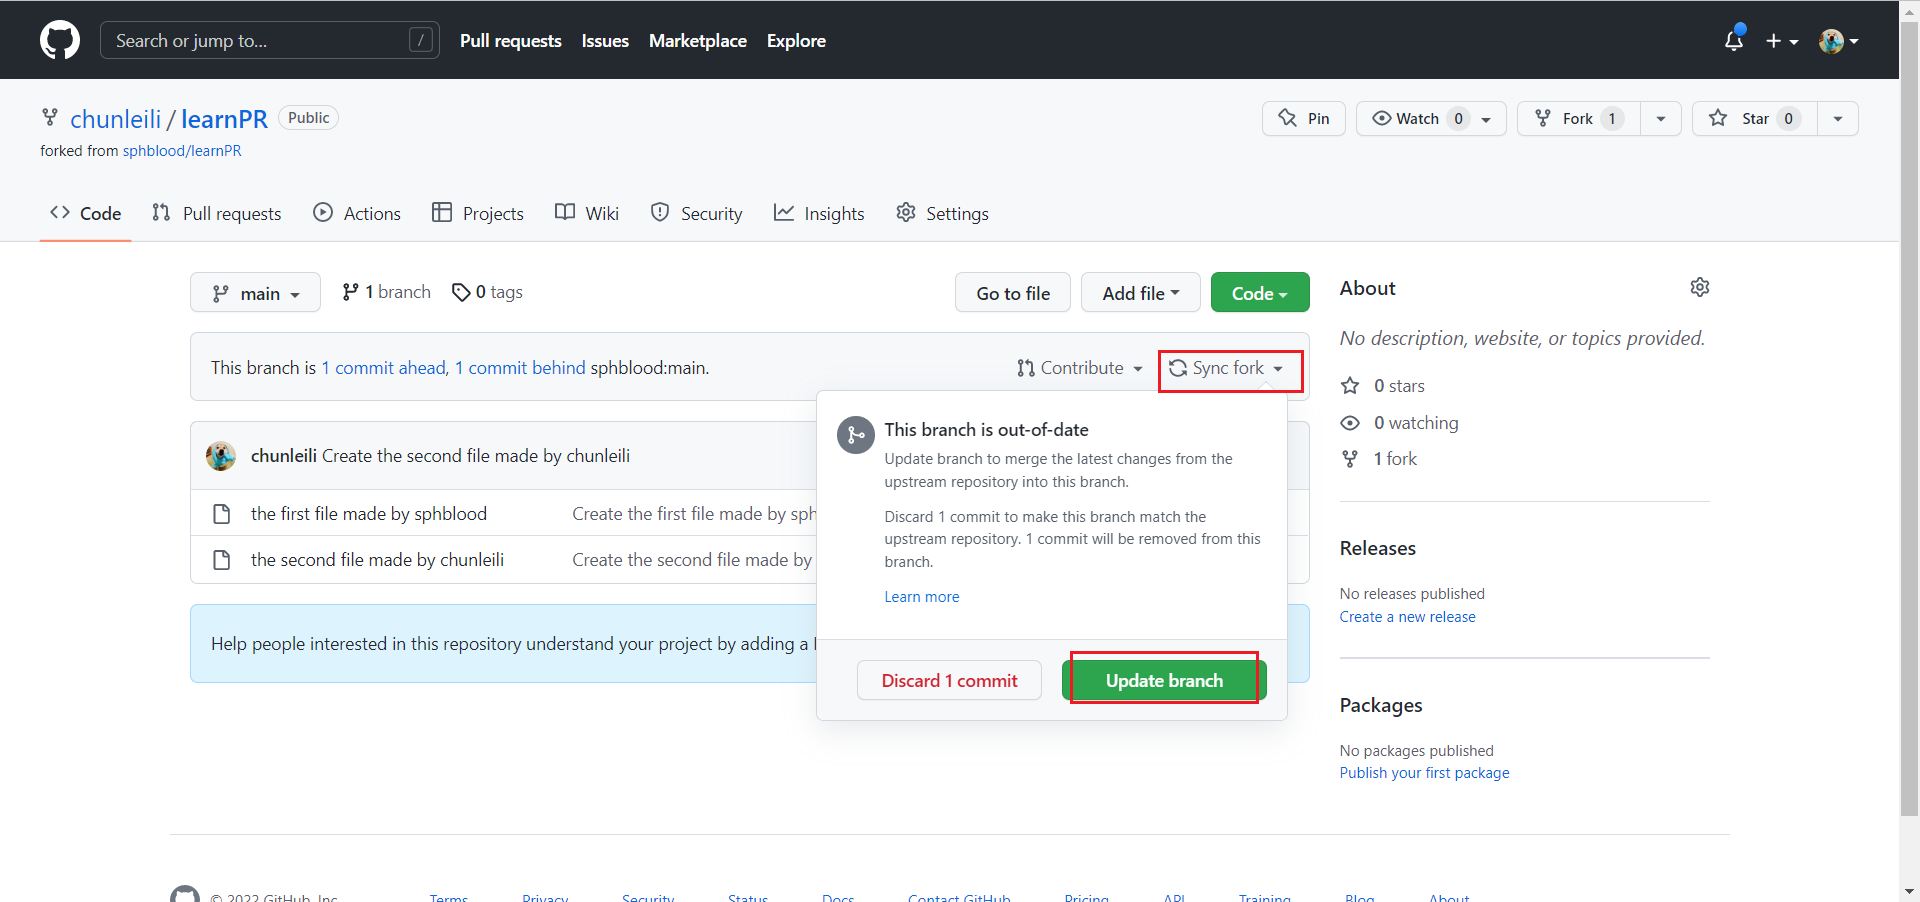Open the Wiki tab
1920x902 pixels.
point(587,213)
